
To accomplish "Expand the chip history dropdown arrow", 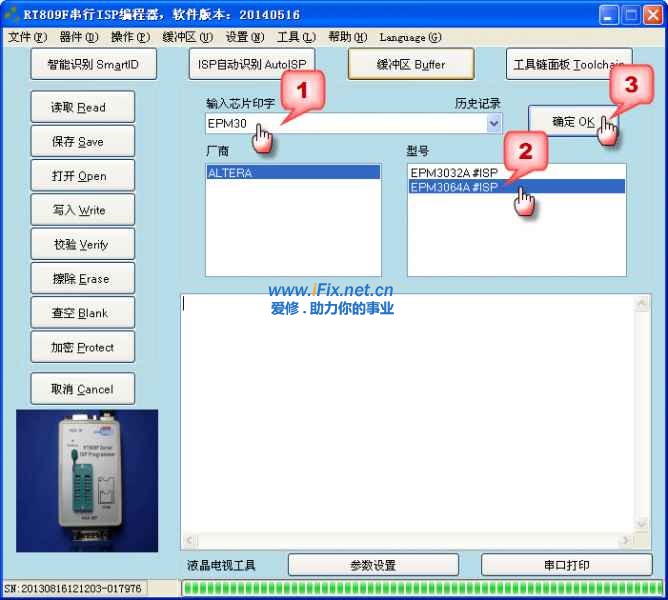I will click(x=493, y=123).
